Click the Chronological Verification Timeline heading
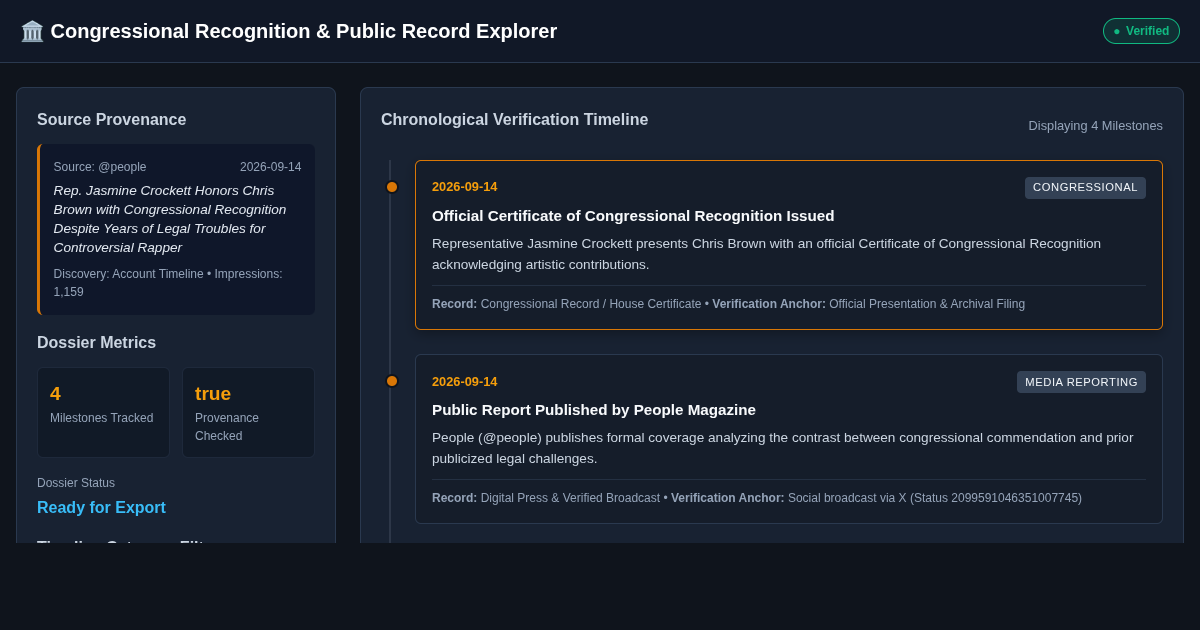The width and height of the screenshot is (1200, 630). (514, 120)
